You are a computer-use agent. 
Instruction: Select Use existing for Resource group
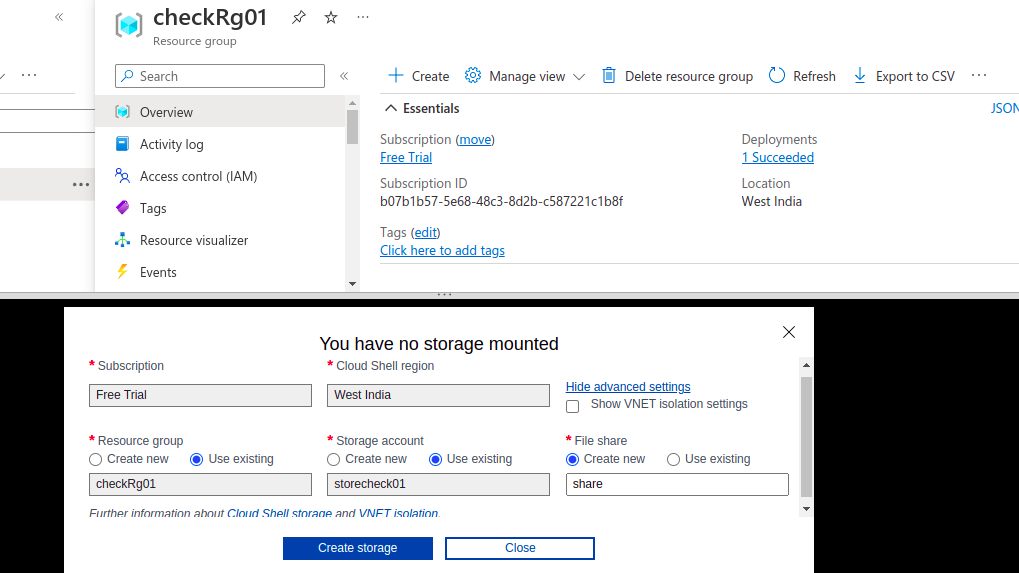196,459
